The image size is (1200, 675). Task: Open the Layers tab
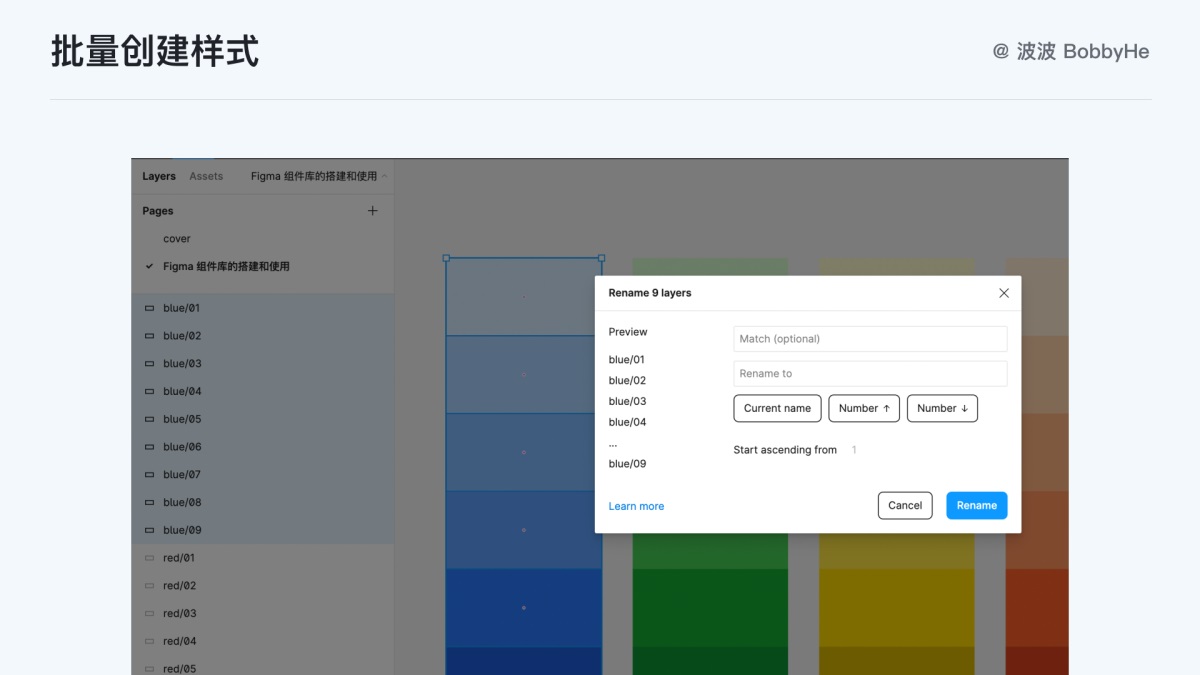159,176
